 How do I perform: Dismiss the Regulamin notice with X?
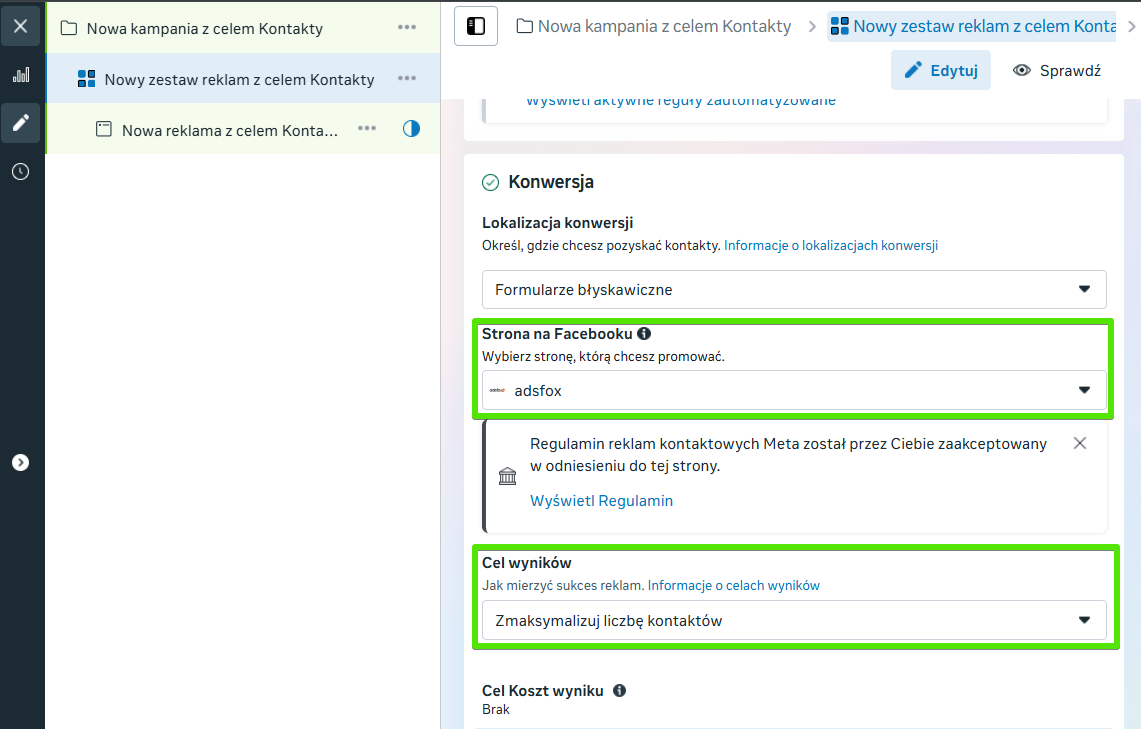pos(1080,443)
